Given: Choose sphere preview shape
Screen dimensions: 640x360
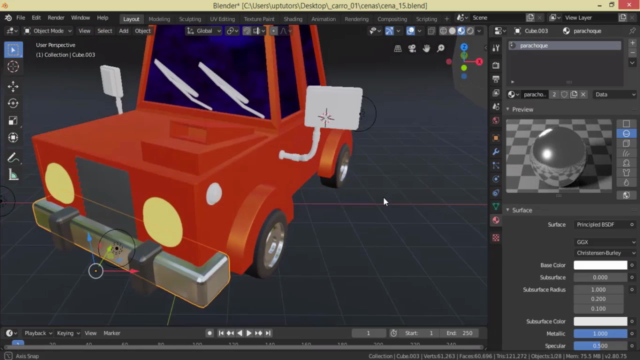Looking at the screenshot, I should (x=626, y=133).
